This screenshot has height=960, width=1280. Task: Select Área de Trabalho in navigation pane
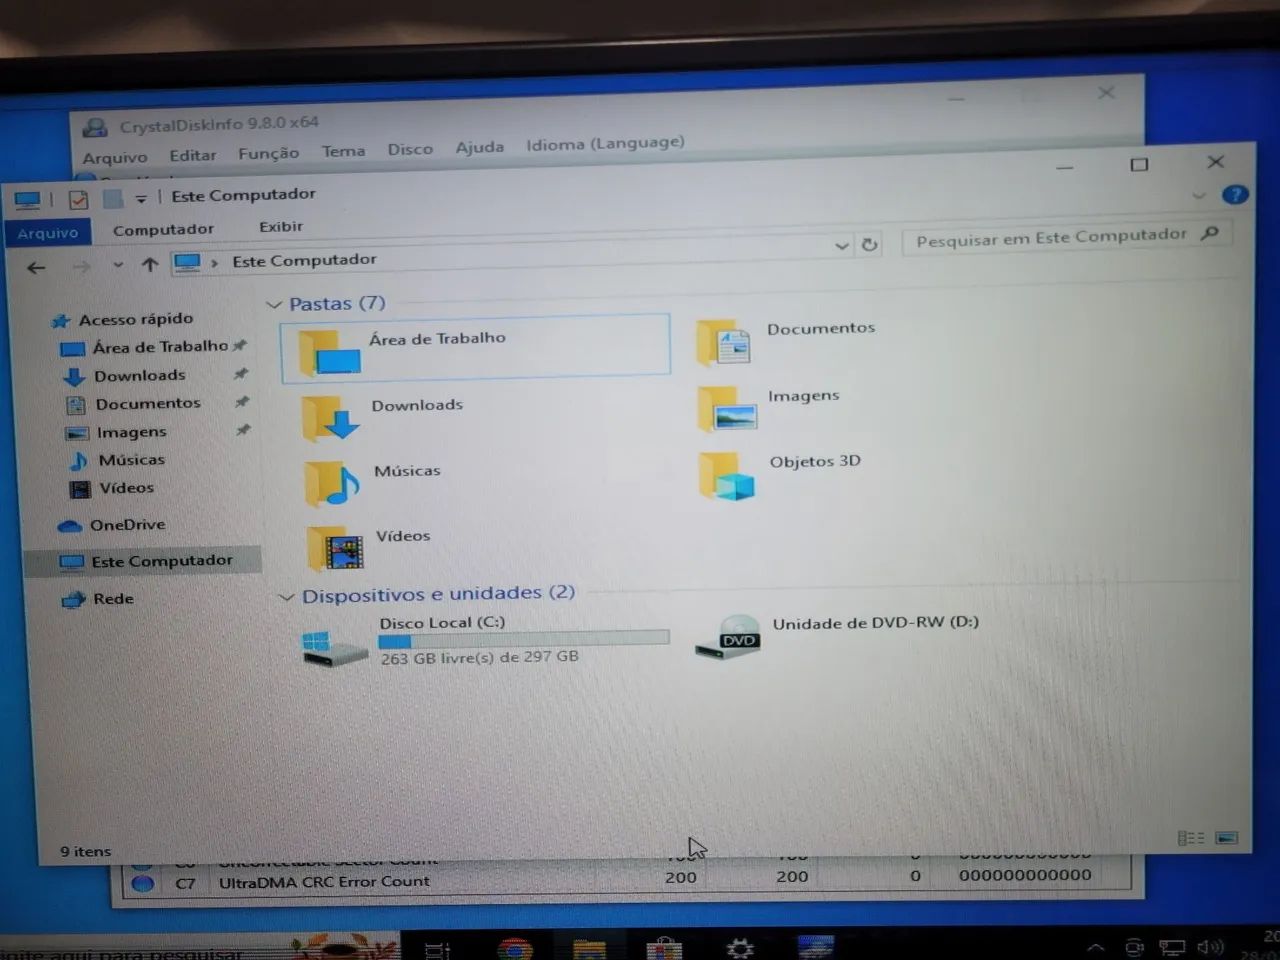coord(160,347)
